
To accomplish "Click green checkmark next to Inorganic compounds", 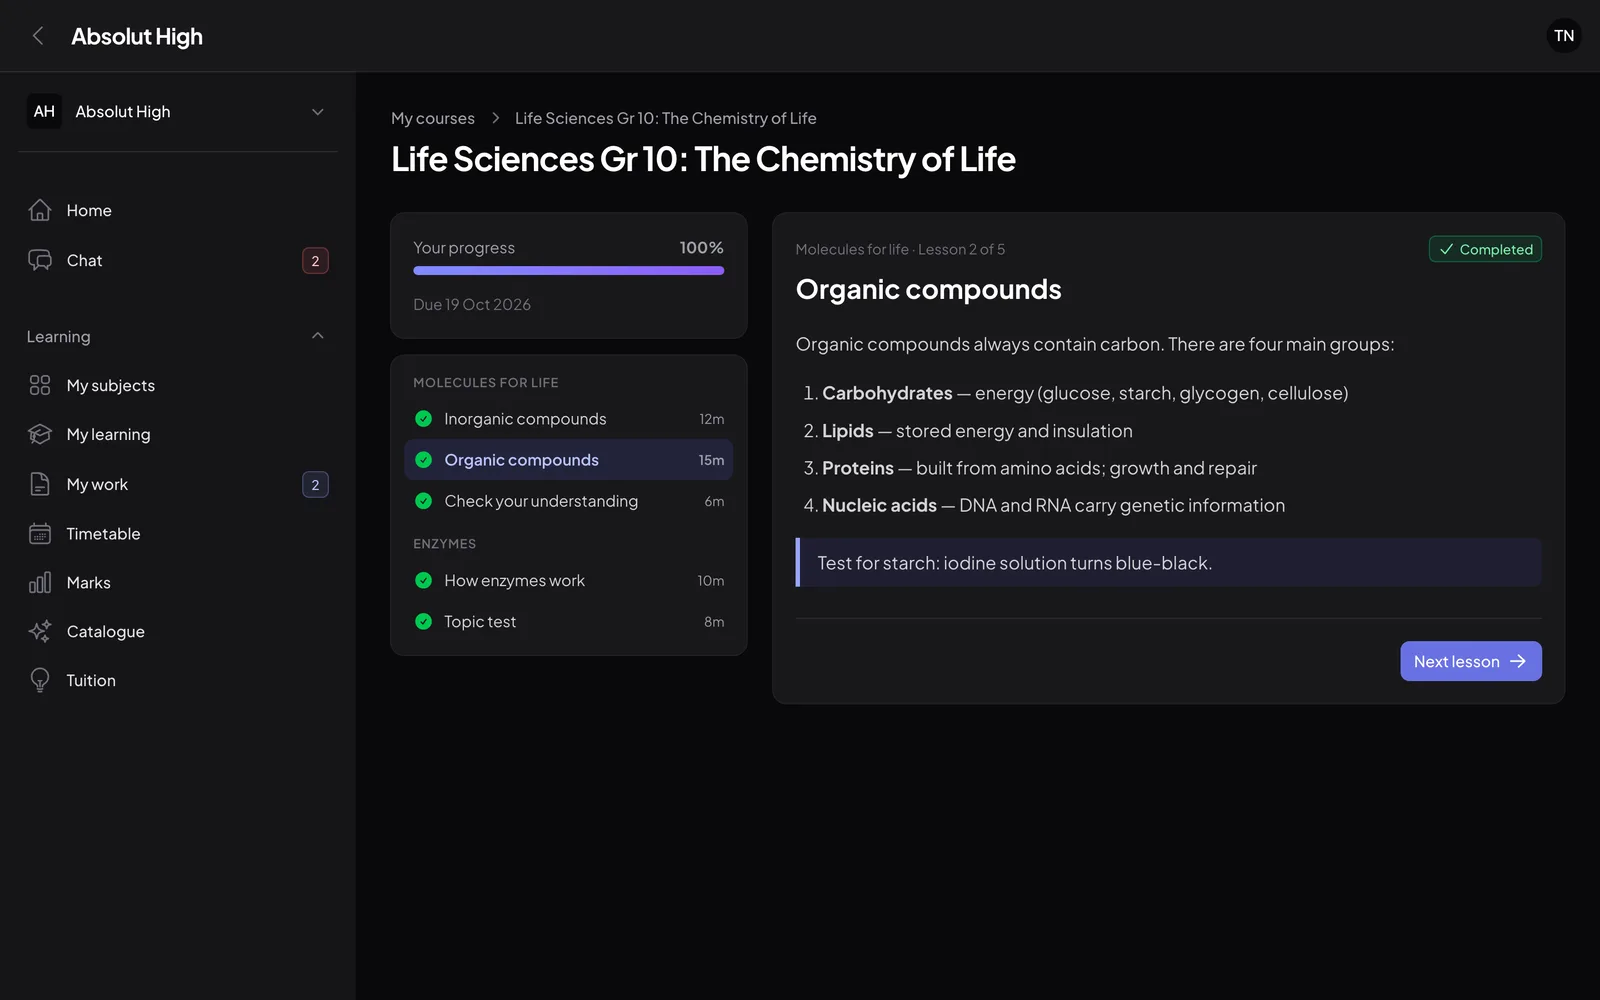I will point(423,419).
